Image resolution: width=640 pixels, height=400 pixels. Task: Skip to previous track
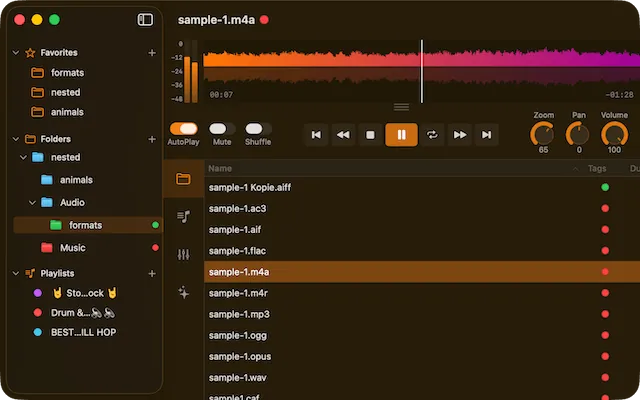tap(316, 135)
